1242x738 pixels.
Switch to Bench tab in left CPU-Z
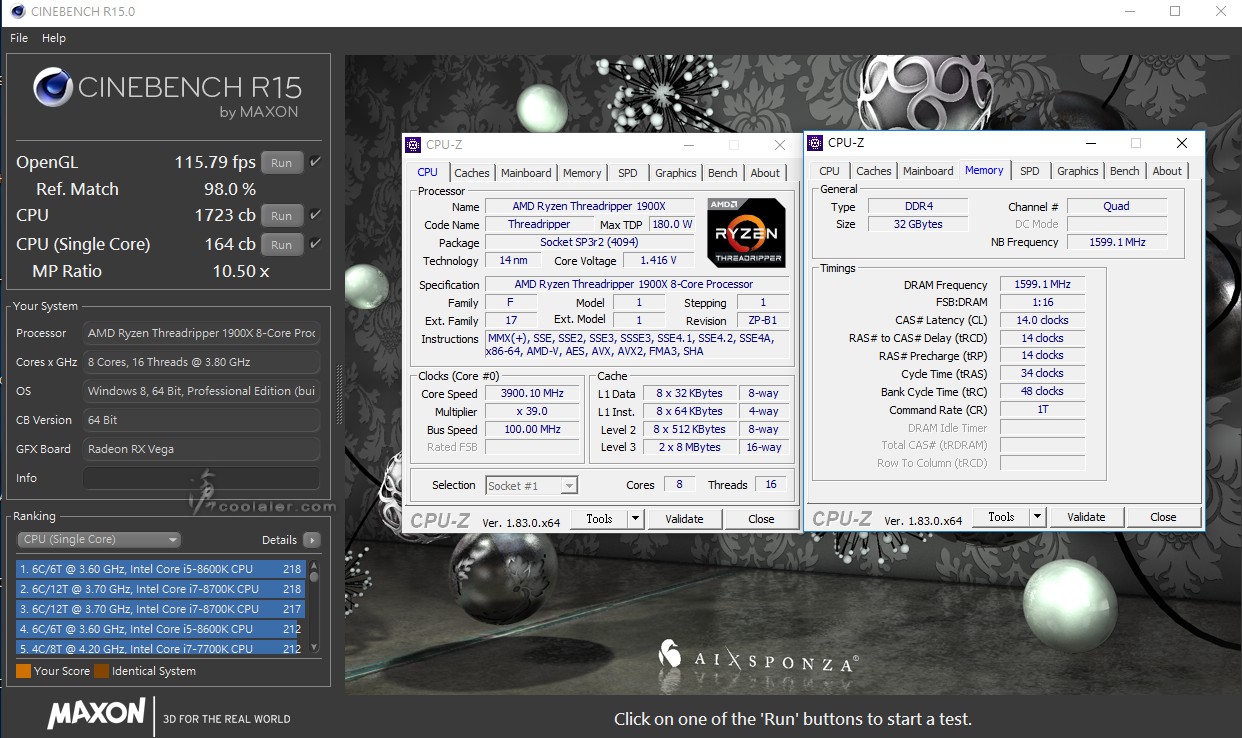tap(723, 173)
